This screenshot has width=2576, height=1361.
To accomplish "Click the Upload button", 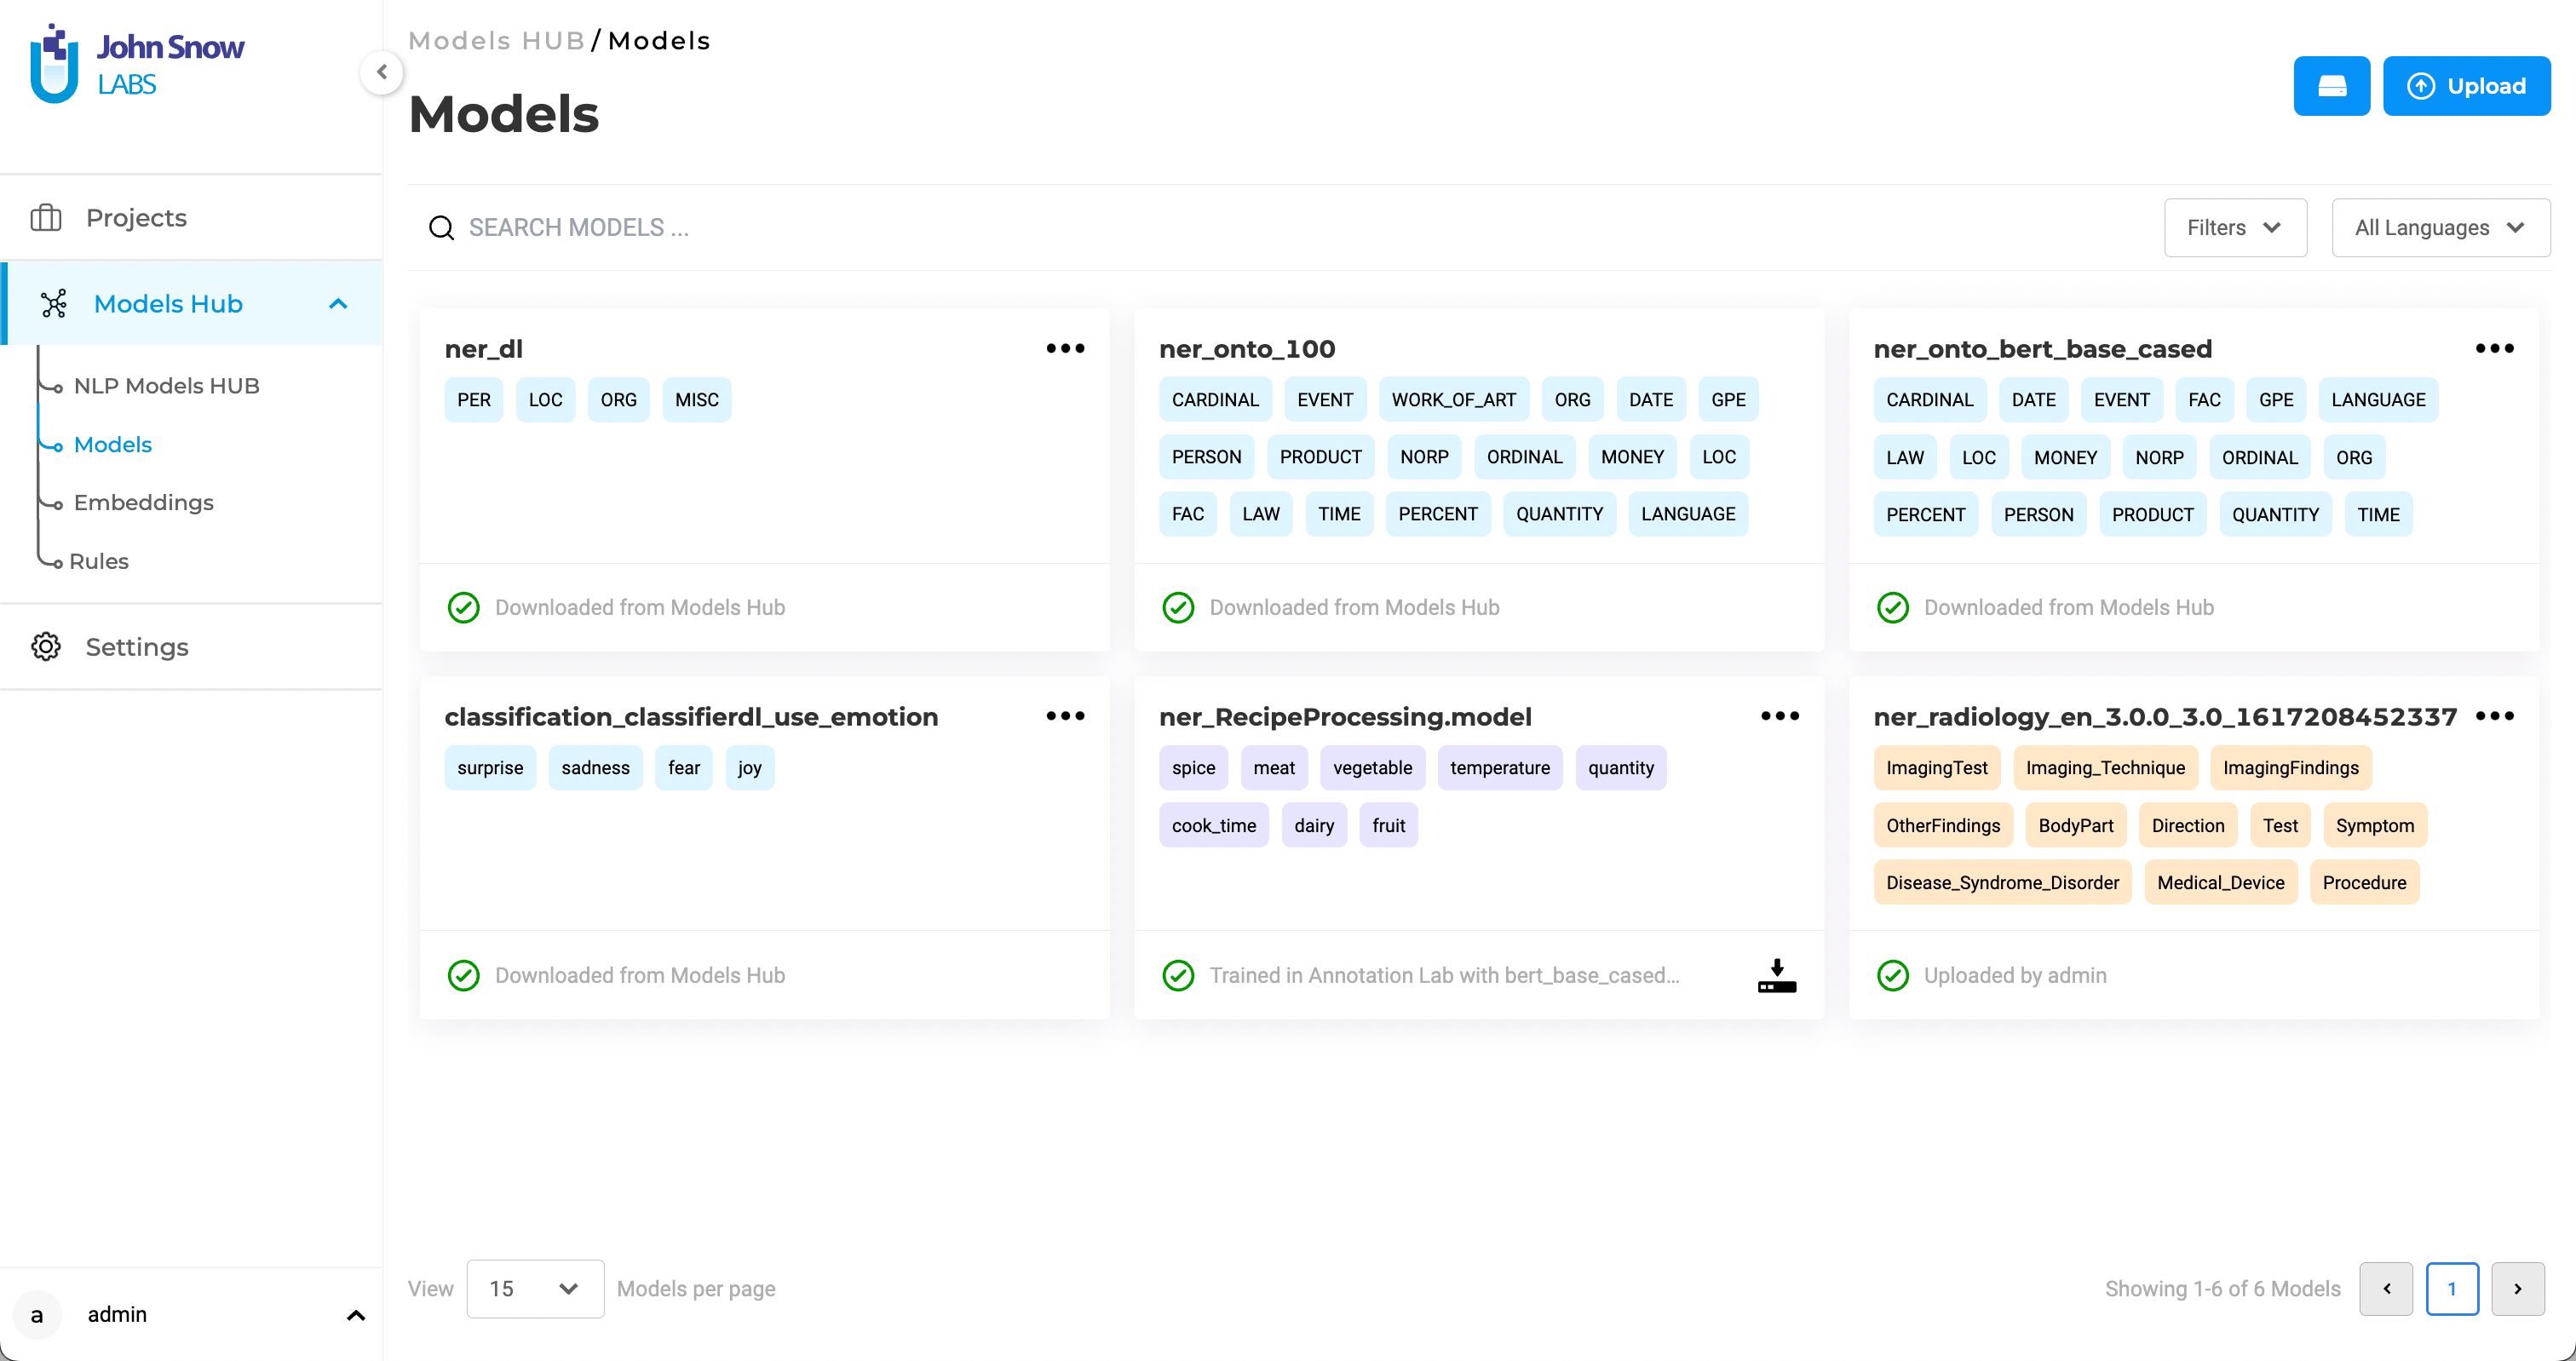I will click(x=2466, y=86).
